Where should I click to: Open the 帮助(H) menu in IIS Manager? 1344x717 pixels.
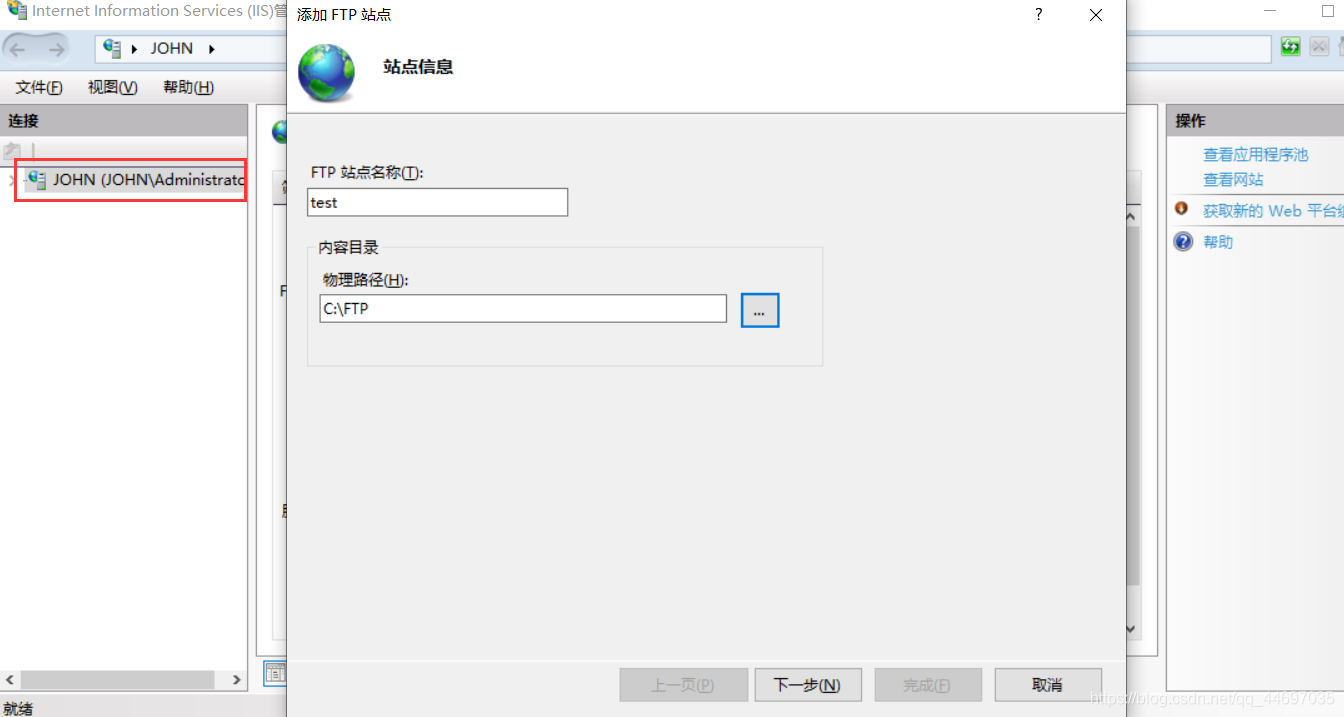point(188,87)
